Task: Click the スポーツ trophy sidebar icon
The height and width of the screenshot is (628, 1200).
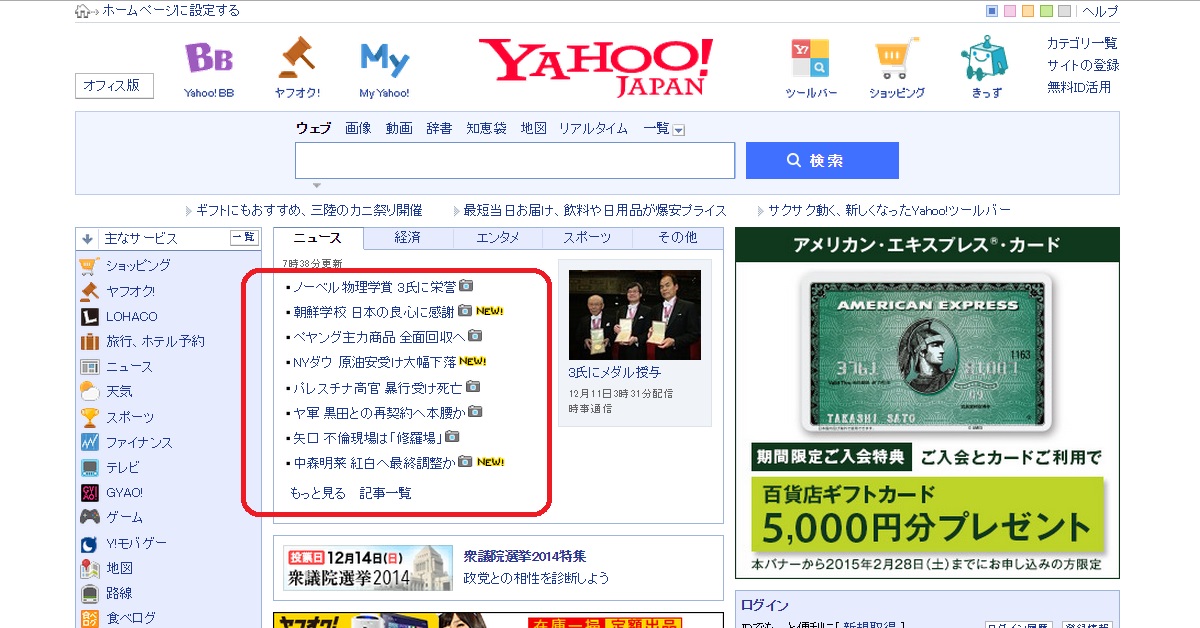Action: click(88, 417)
